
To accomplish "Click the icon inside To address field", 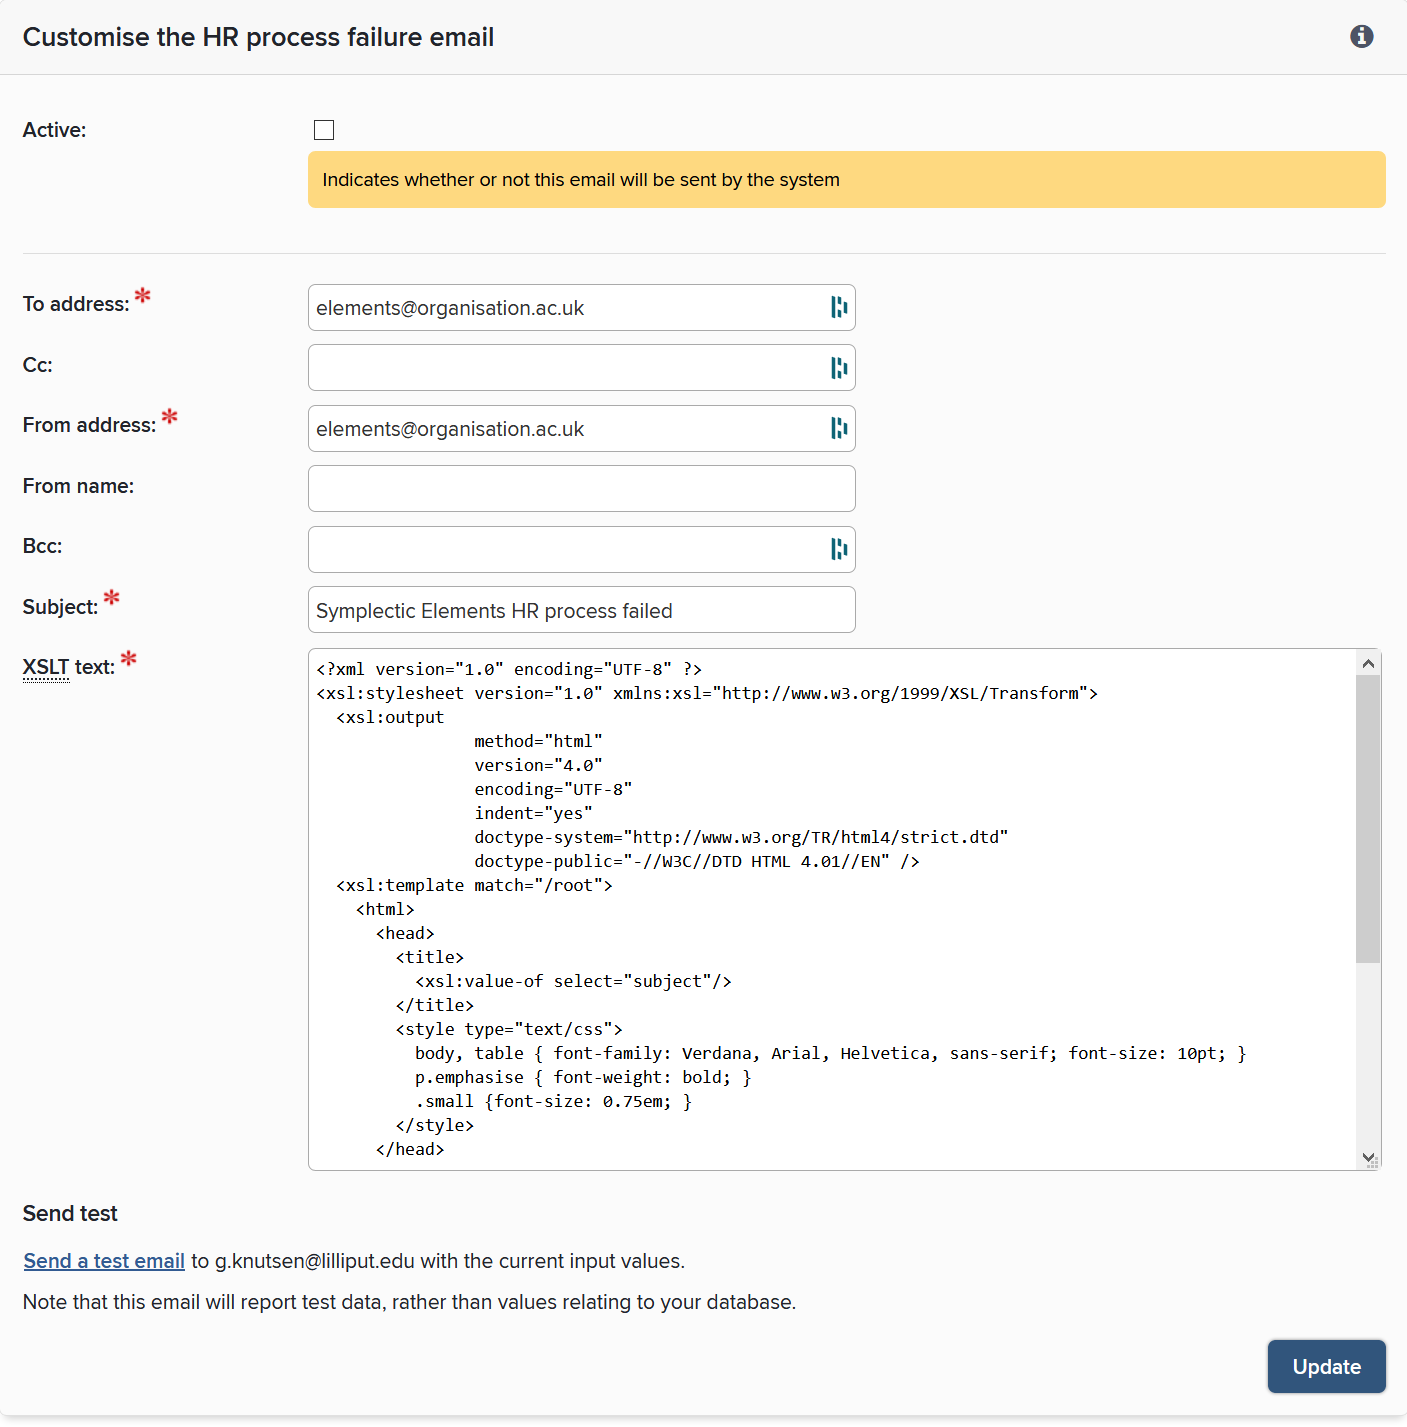I will click(x=838, y=308).
